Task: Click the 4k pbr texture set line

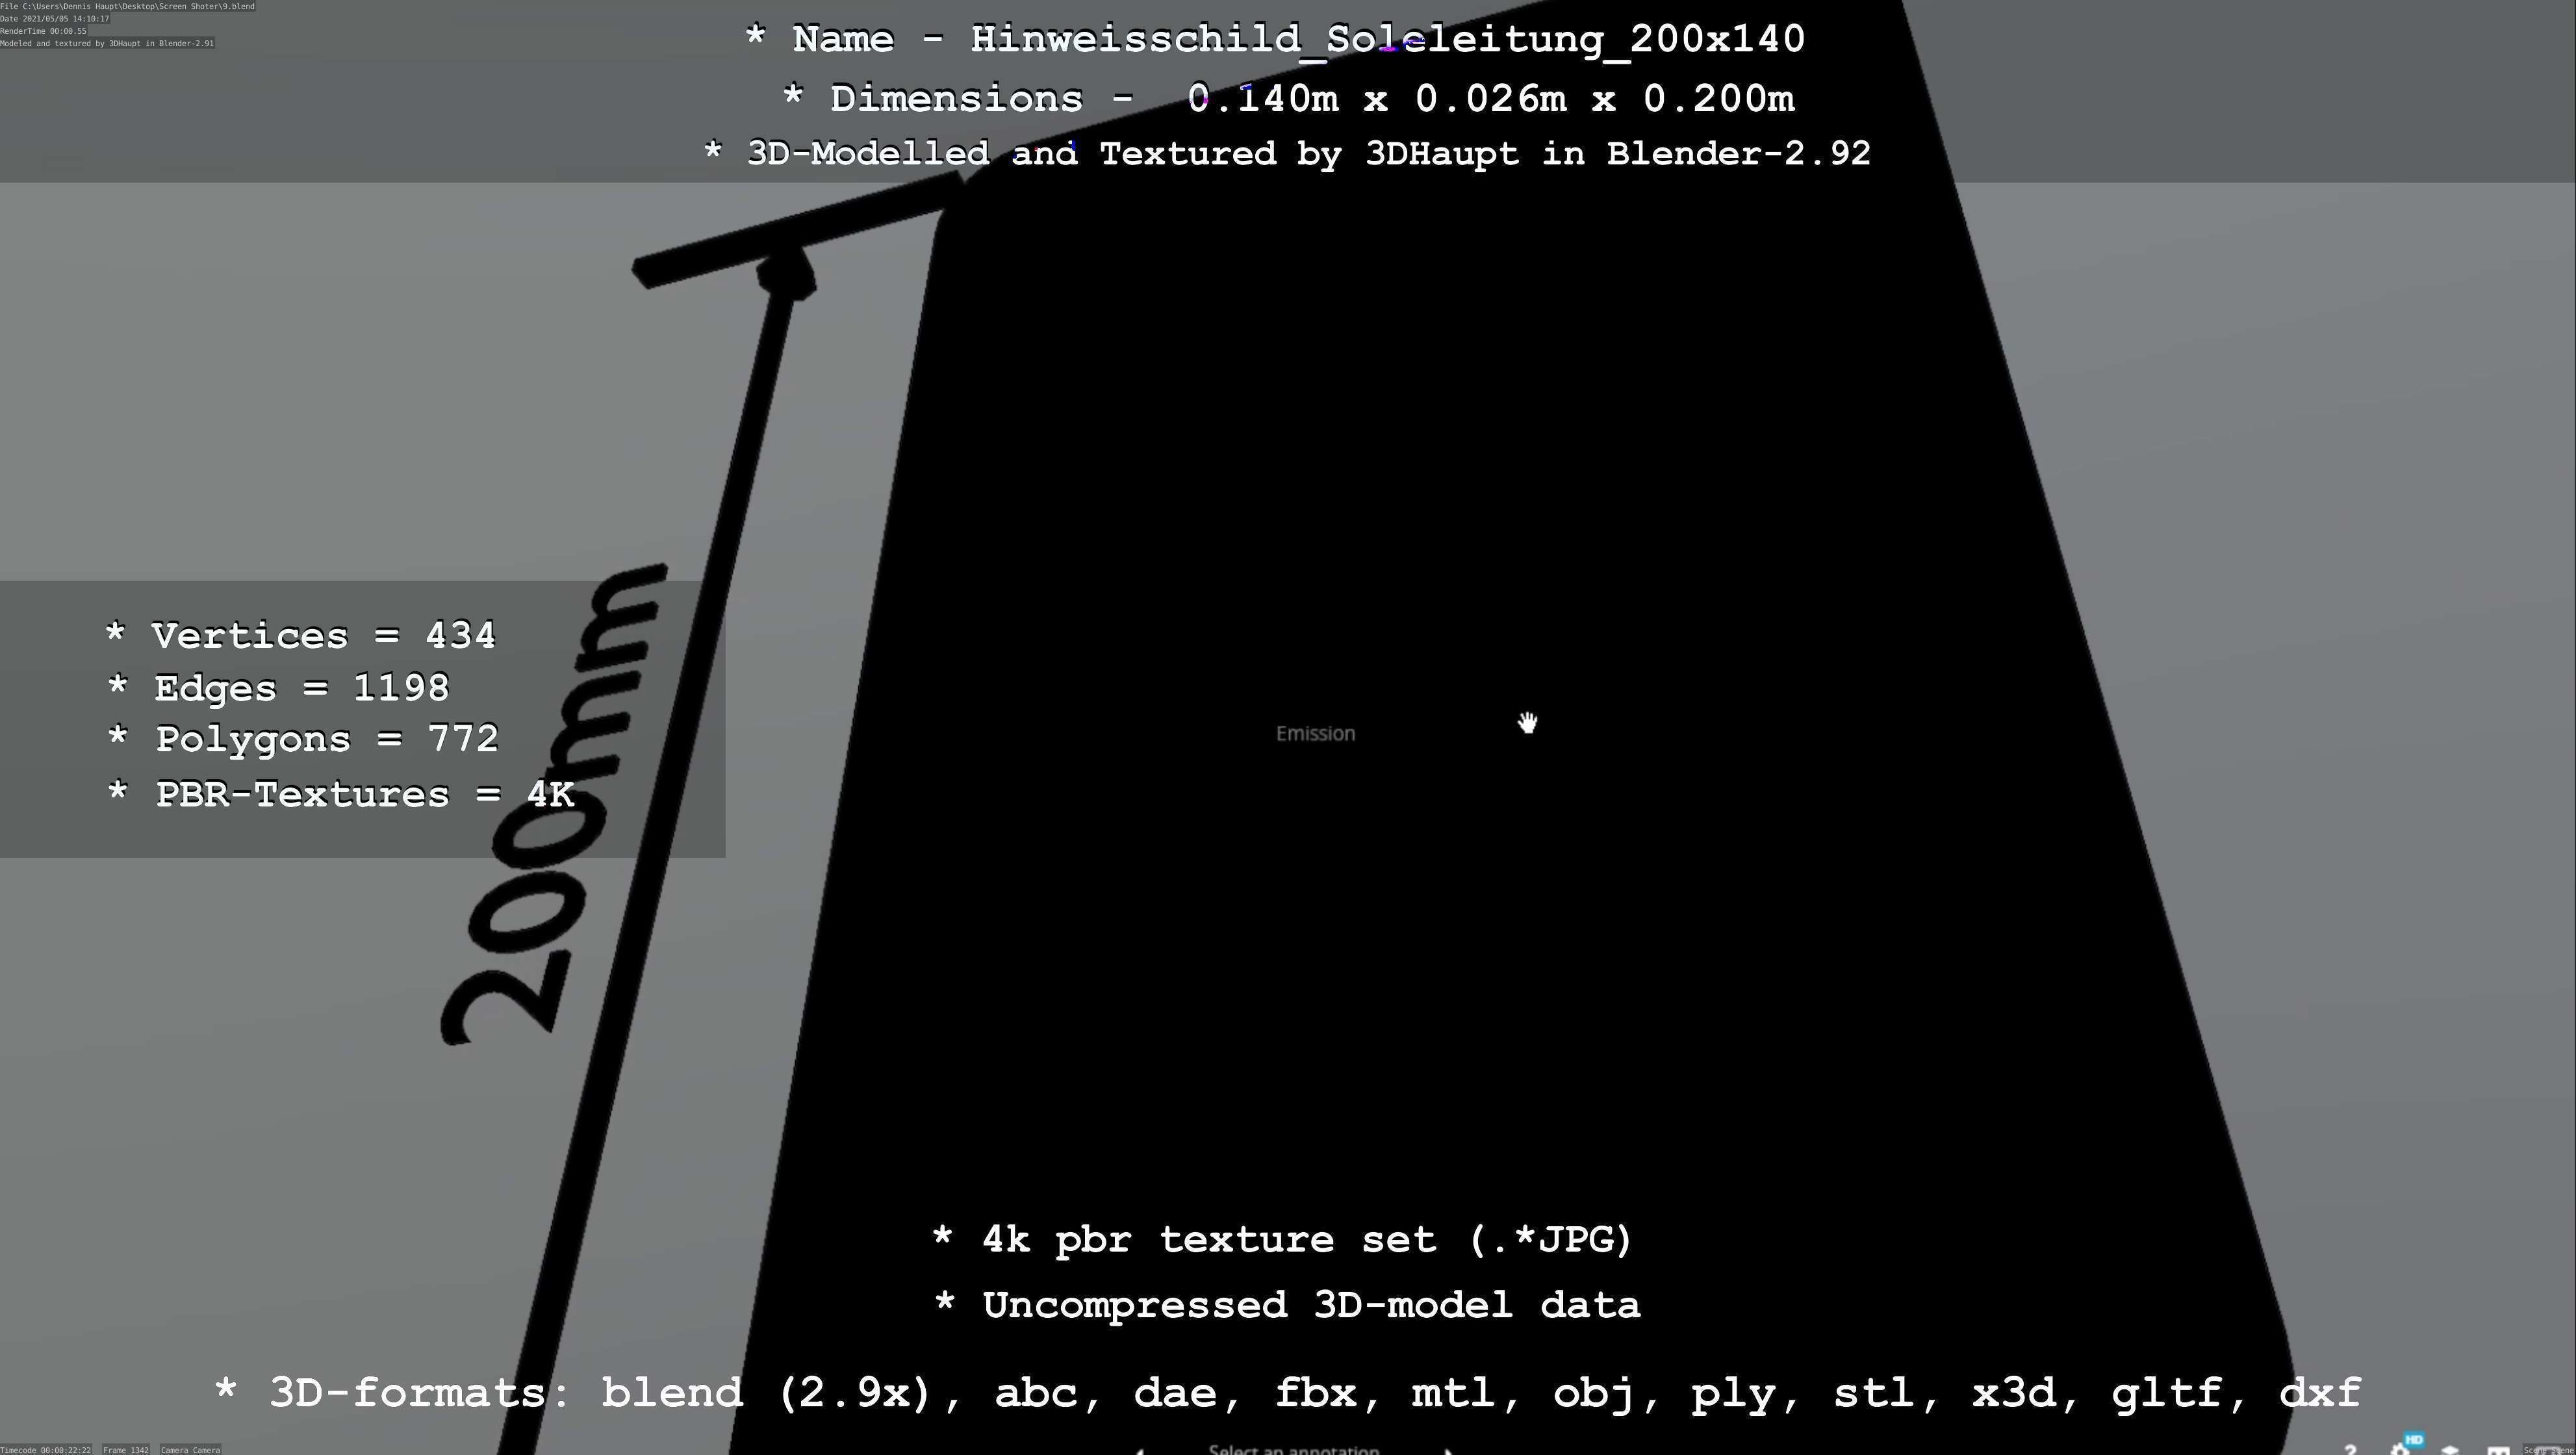Action: click(1283, 1240)
